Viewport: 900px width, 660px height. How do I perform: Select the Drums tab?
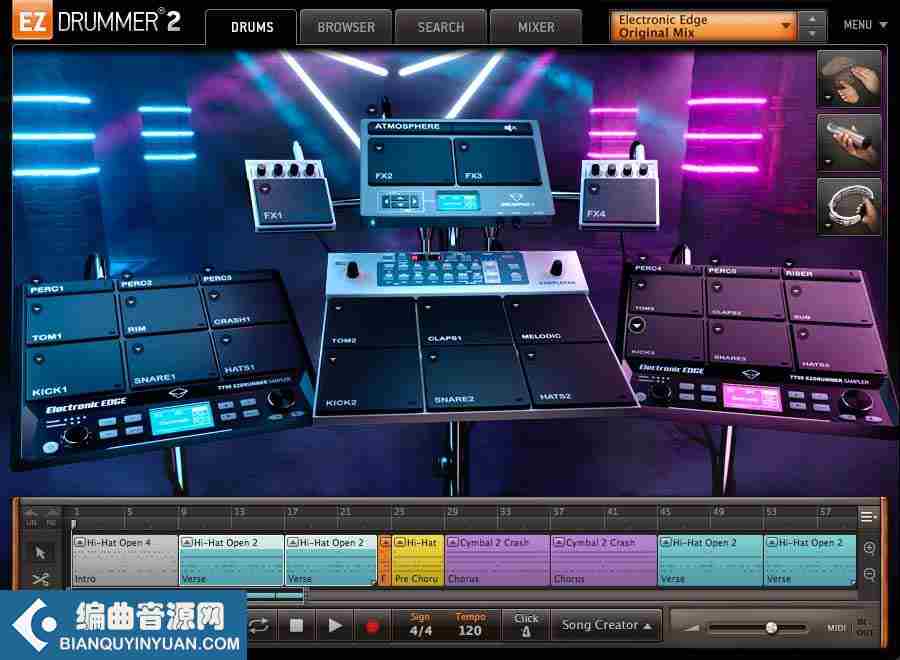[251, 27]
